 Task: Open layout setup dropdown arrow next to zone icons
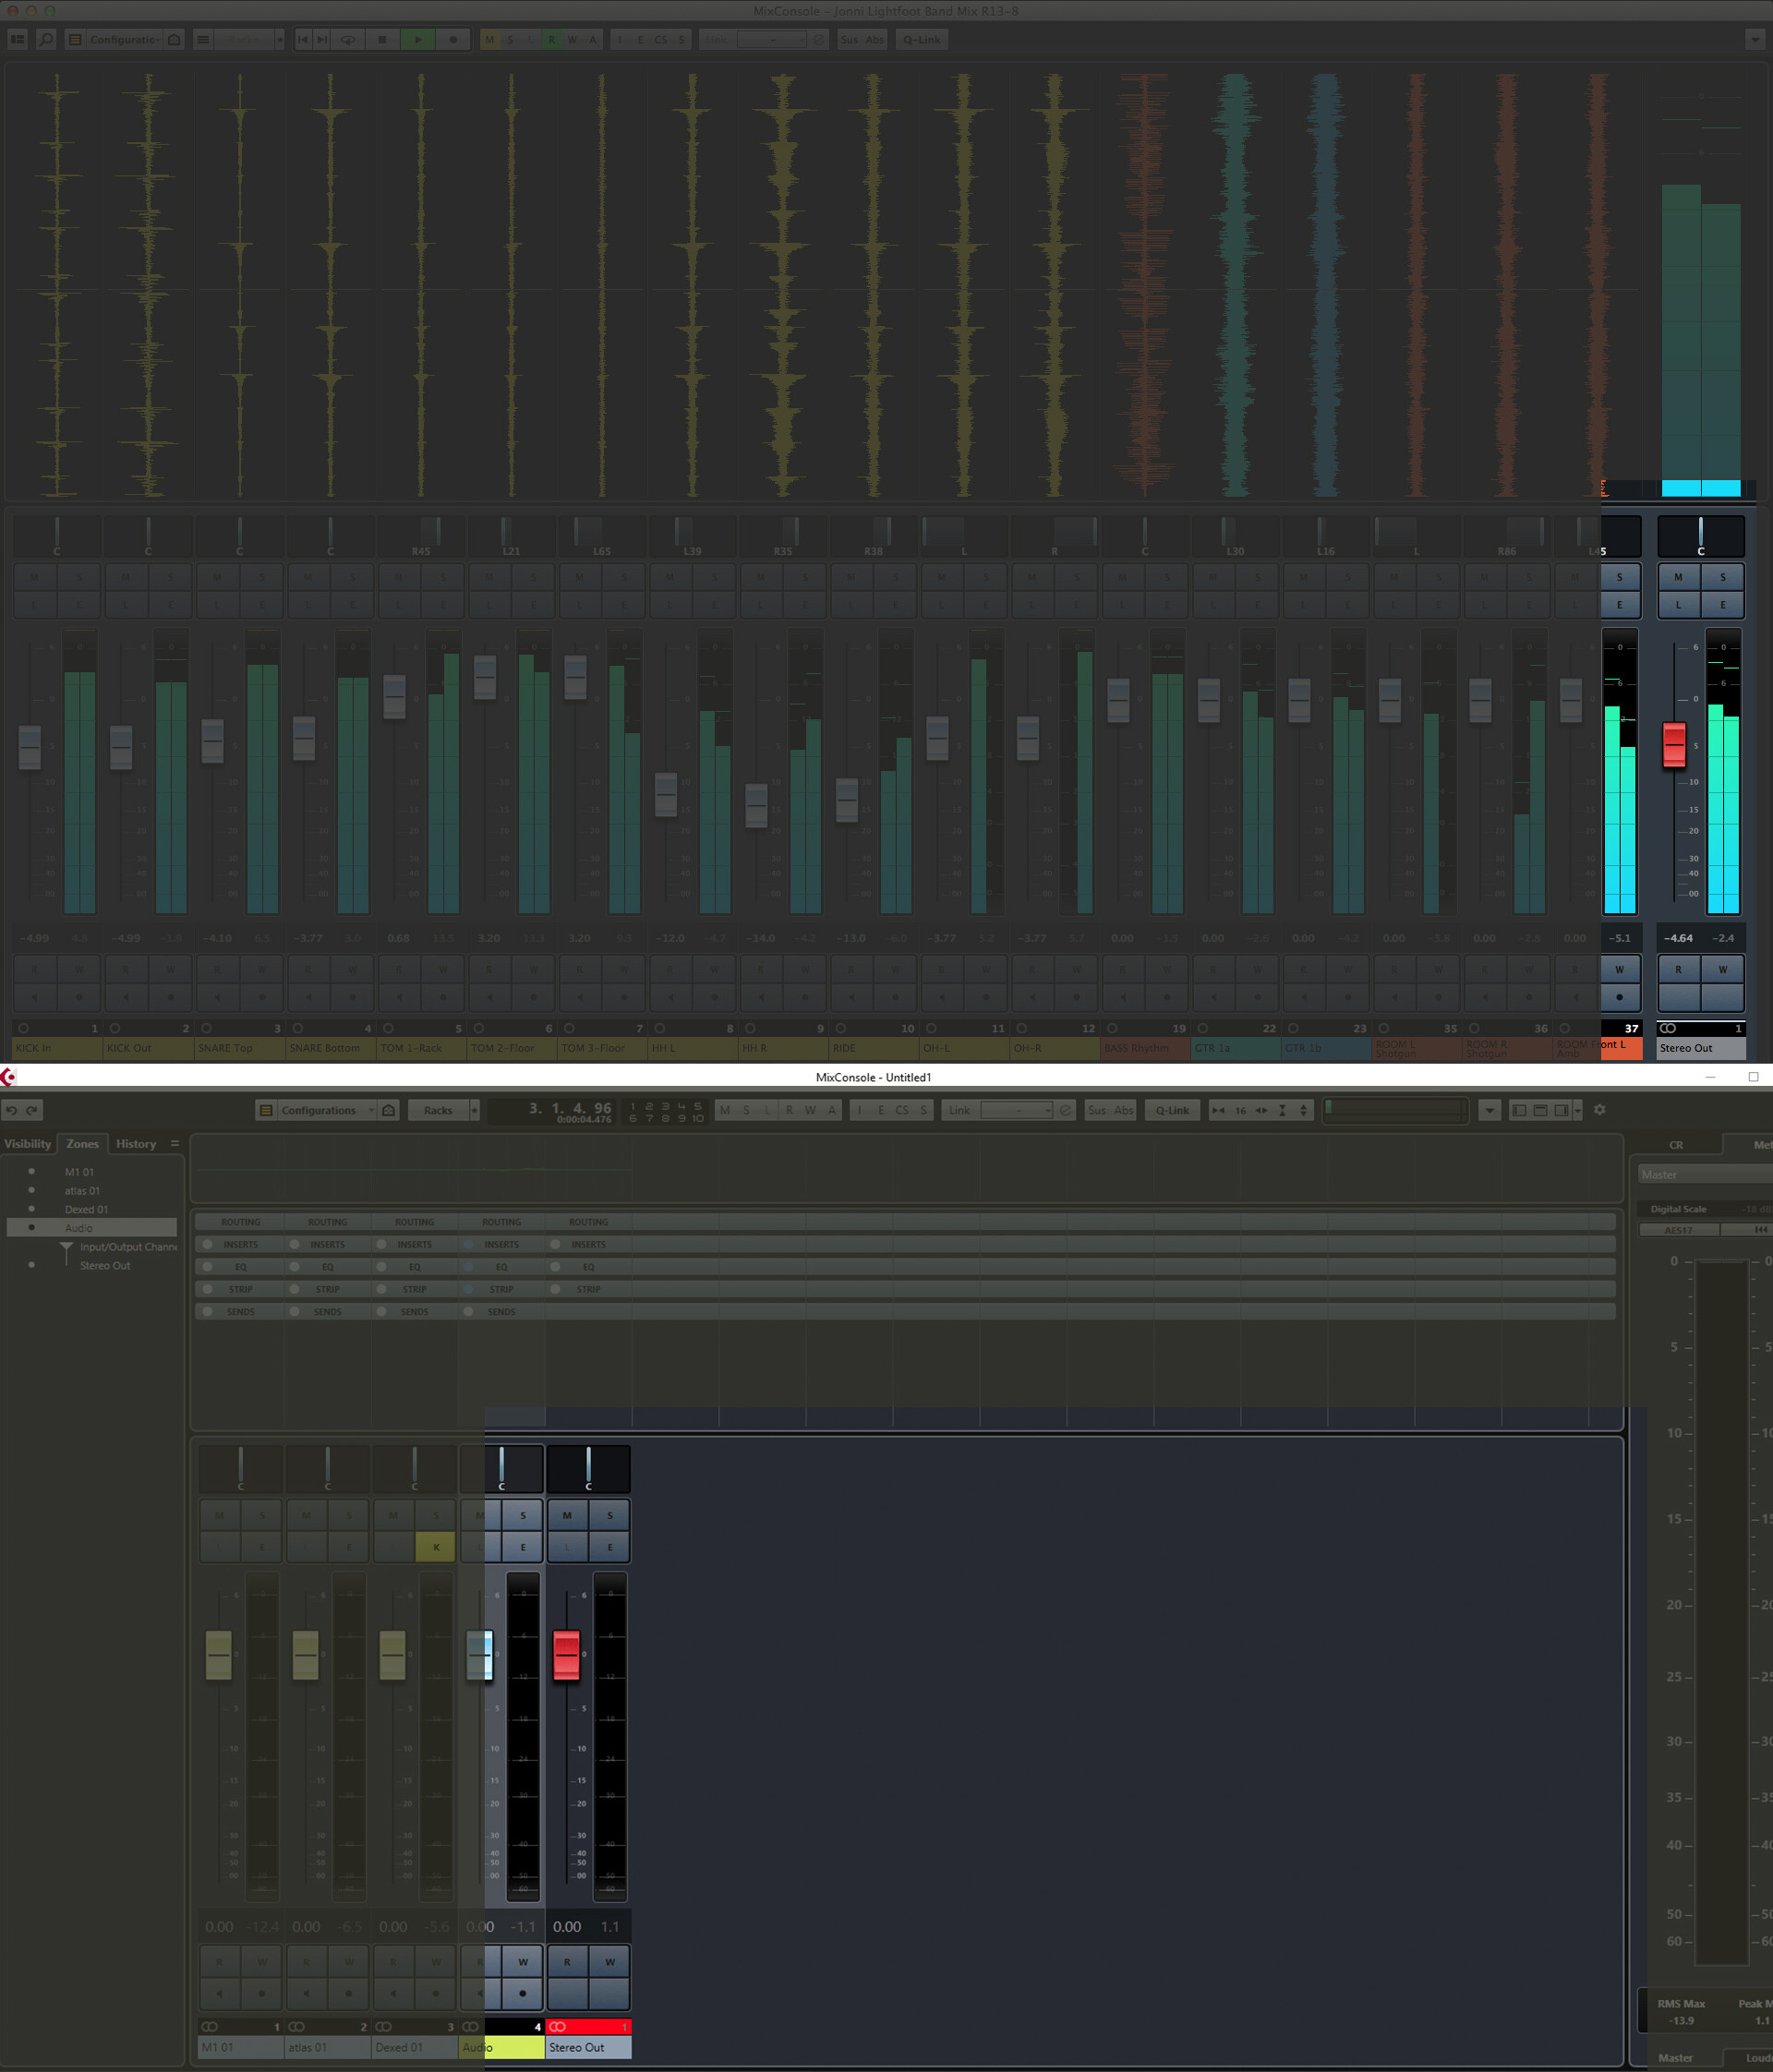coord(1577,1110)
